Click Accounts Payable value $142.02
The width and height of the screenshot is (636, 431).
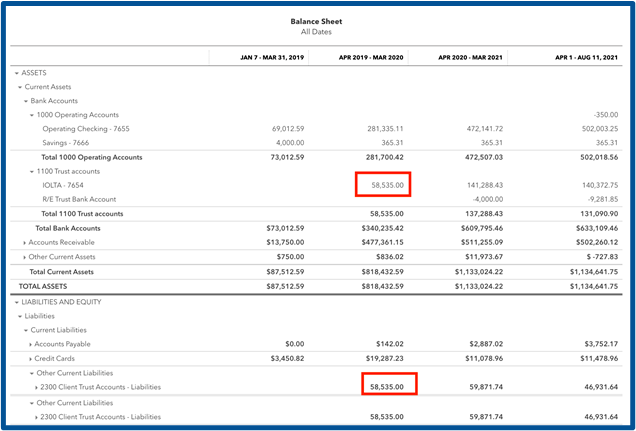[390, 345]
